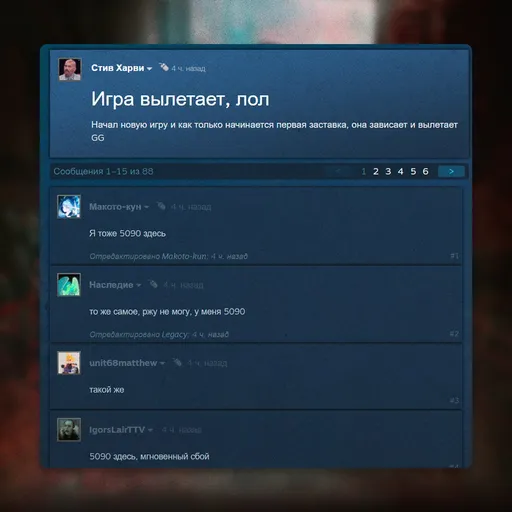Screen dimensions: 512x512
Task: Click comment 'то же самое, ржу не могу'
Action: [167, 312]
